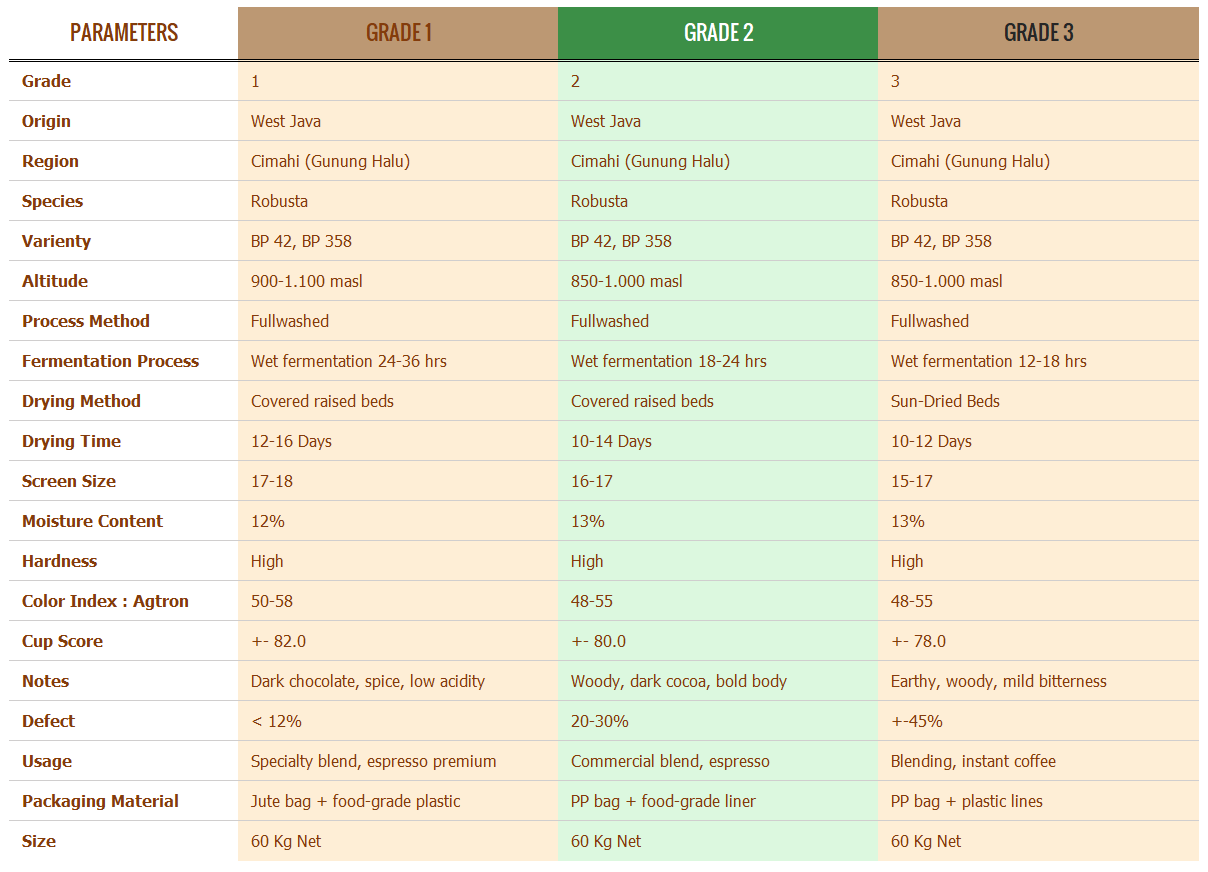The height and width of the screenshot is (872, 1208).
Task: Select 'Jute bag + food-grade plastic' cell
Action: [355, 801]
